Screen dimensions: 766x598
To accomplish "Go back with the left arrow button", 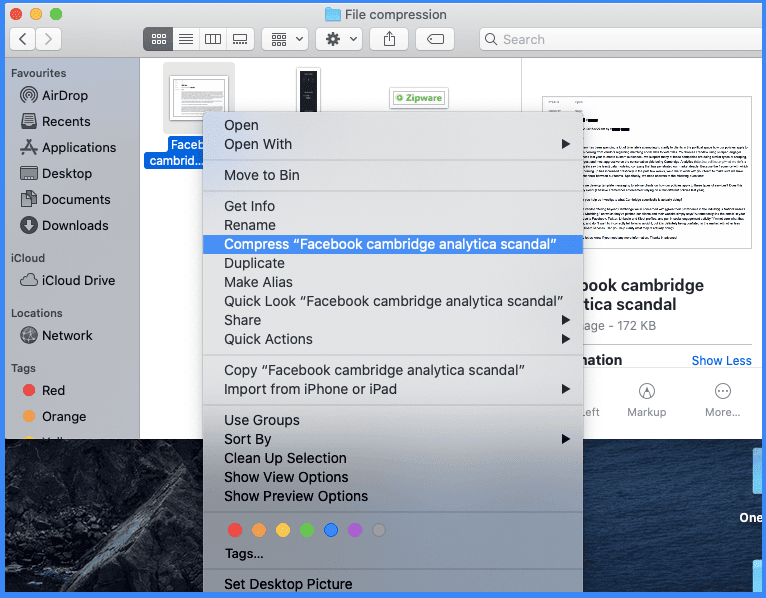I will point(22,39).
